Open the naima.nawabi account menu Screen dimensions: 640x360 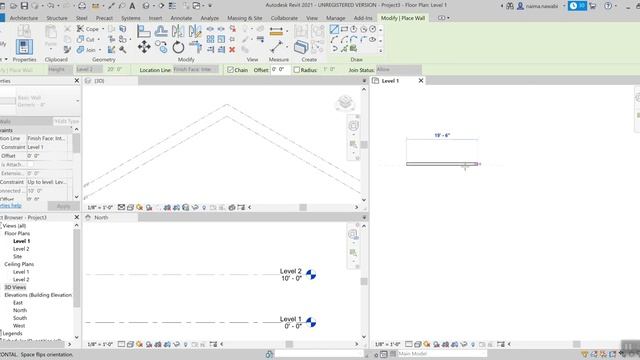pyautogui.click(x=541, y=6)
